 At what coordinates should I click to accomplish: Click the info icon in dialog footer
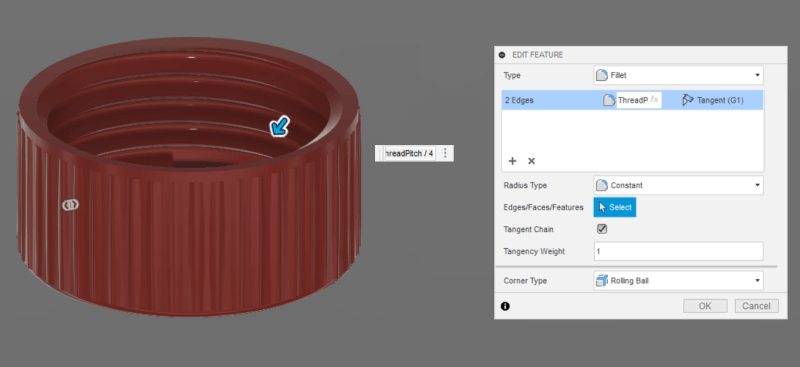(x=505, y=306)
